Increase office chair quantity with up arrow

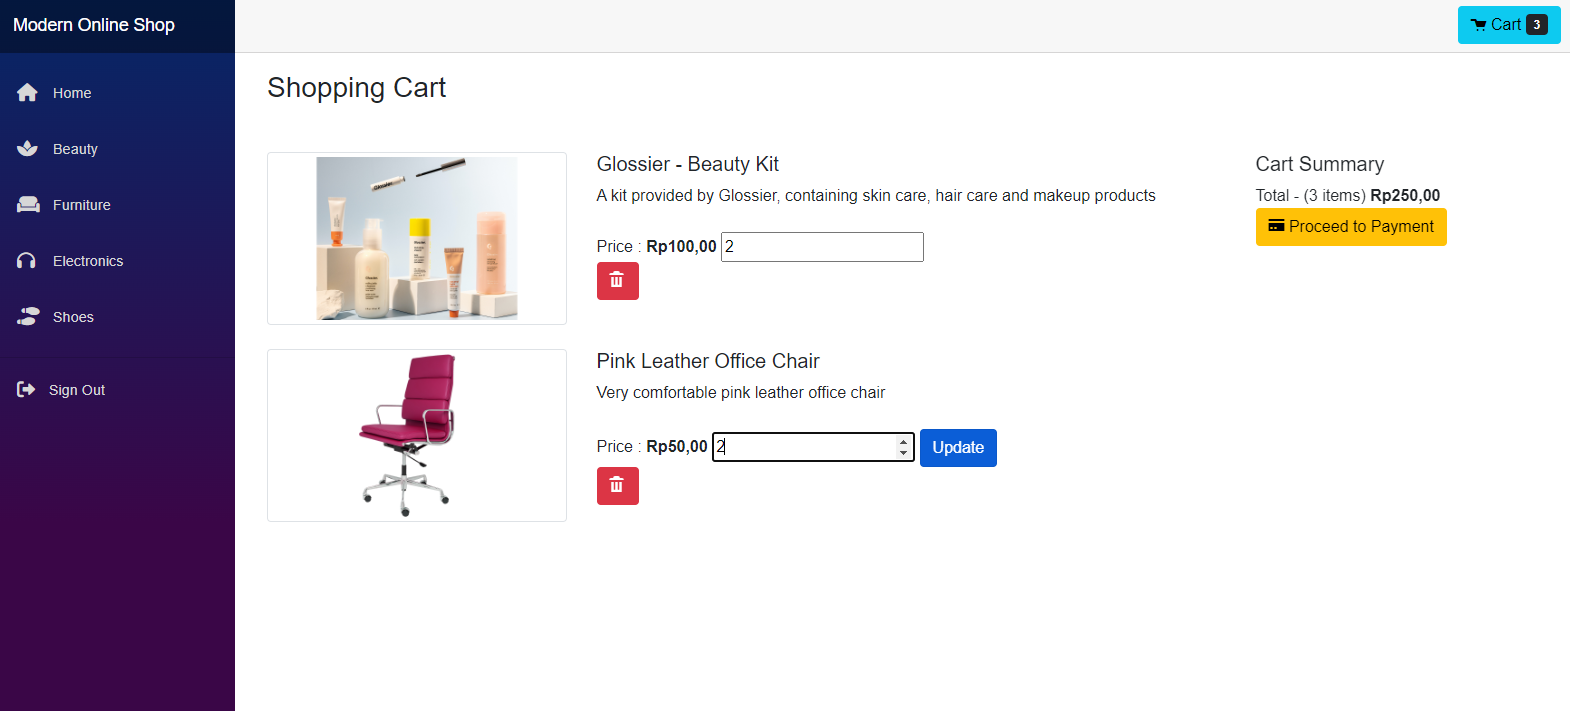[903, 441]
